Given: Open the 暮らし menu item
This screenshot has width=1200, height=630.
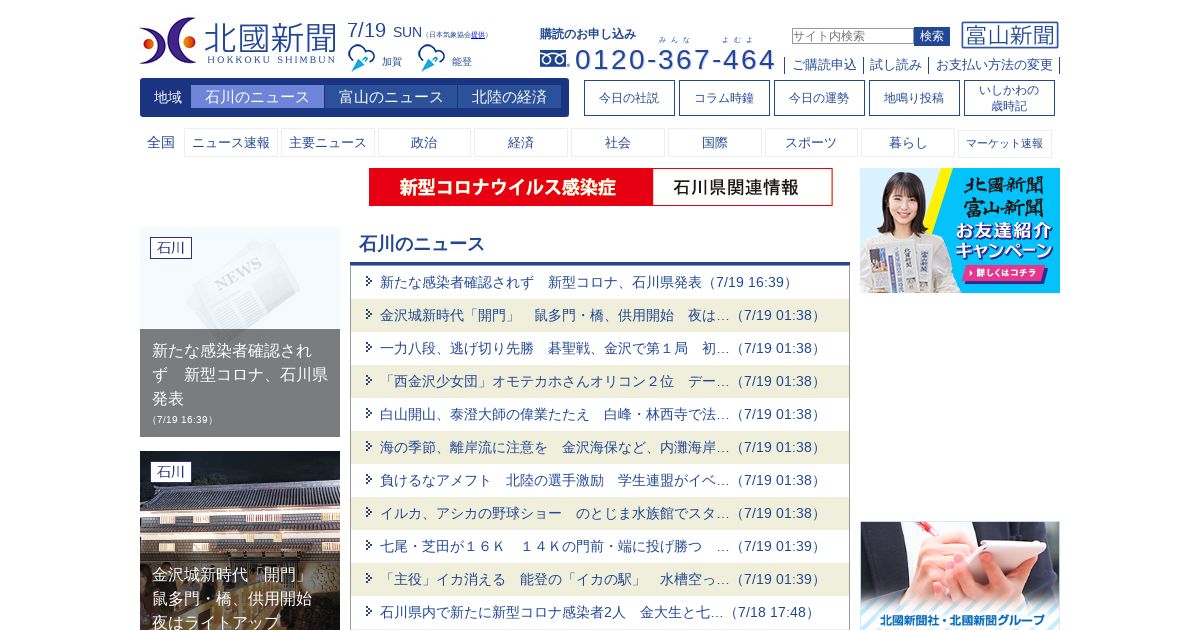Looking at the screenshot, I should tap(908, 143).
